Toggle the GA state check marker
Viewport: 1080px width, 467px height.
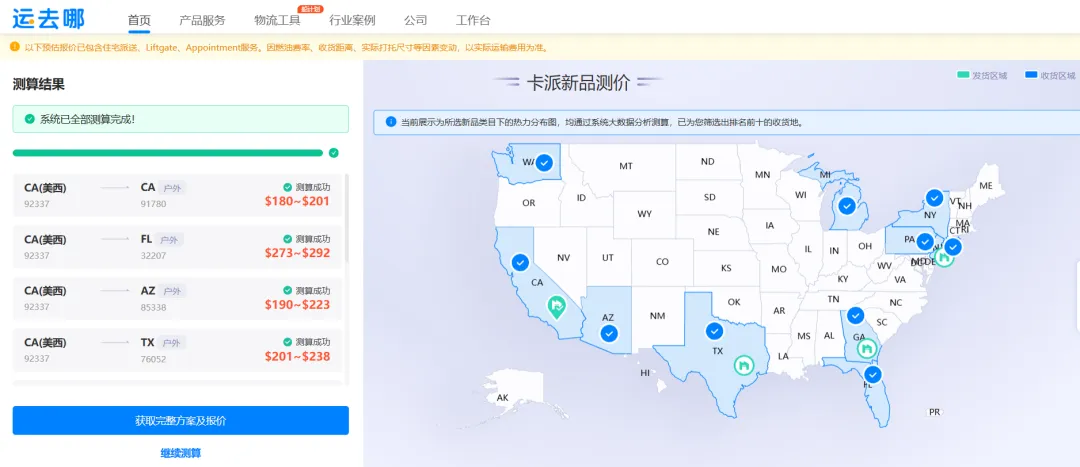pyautogui.click(x=855, y=315)
